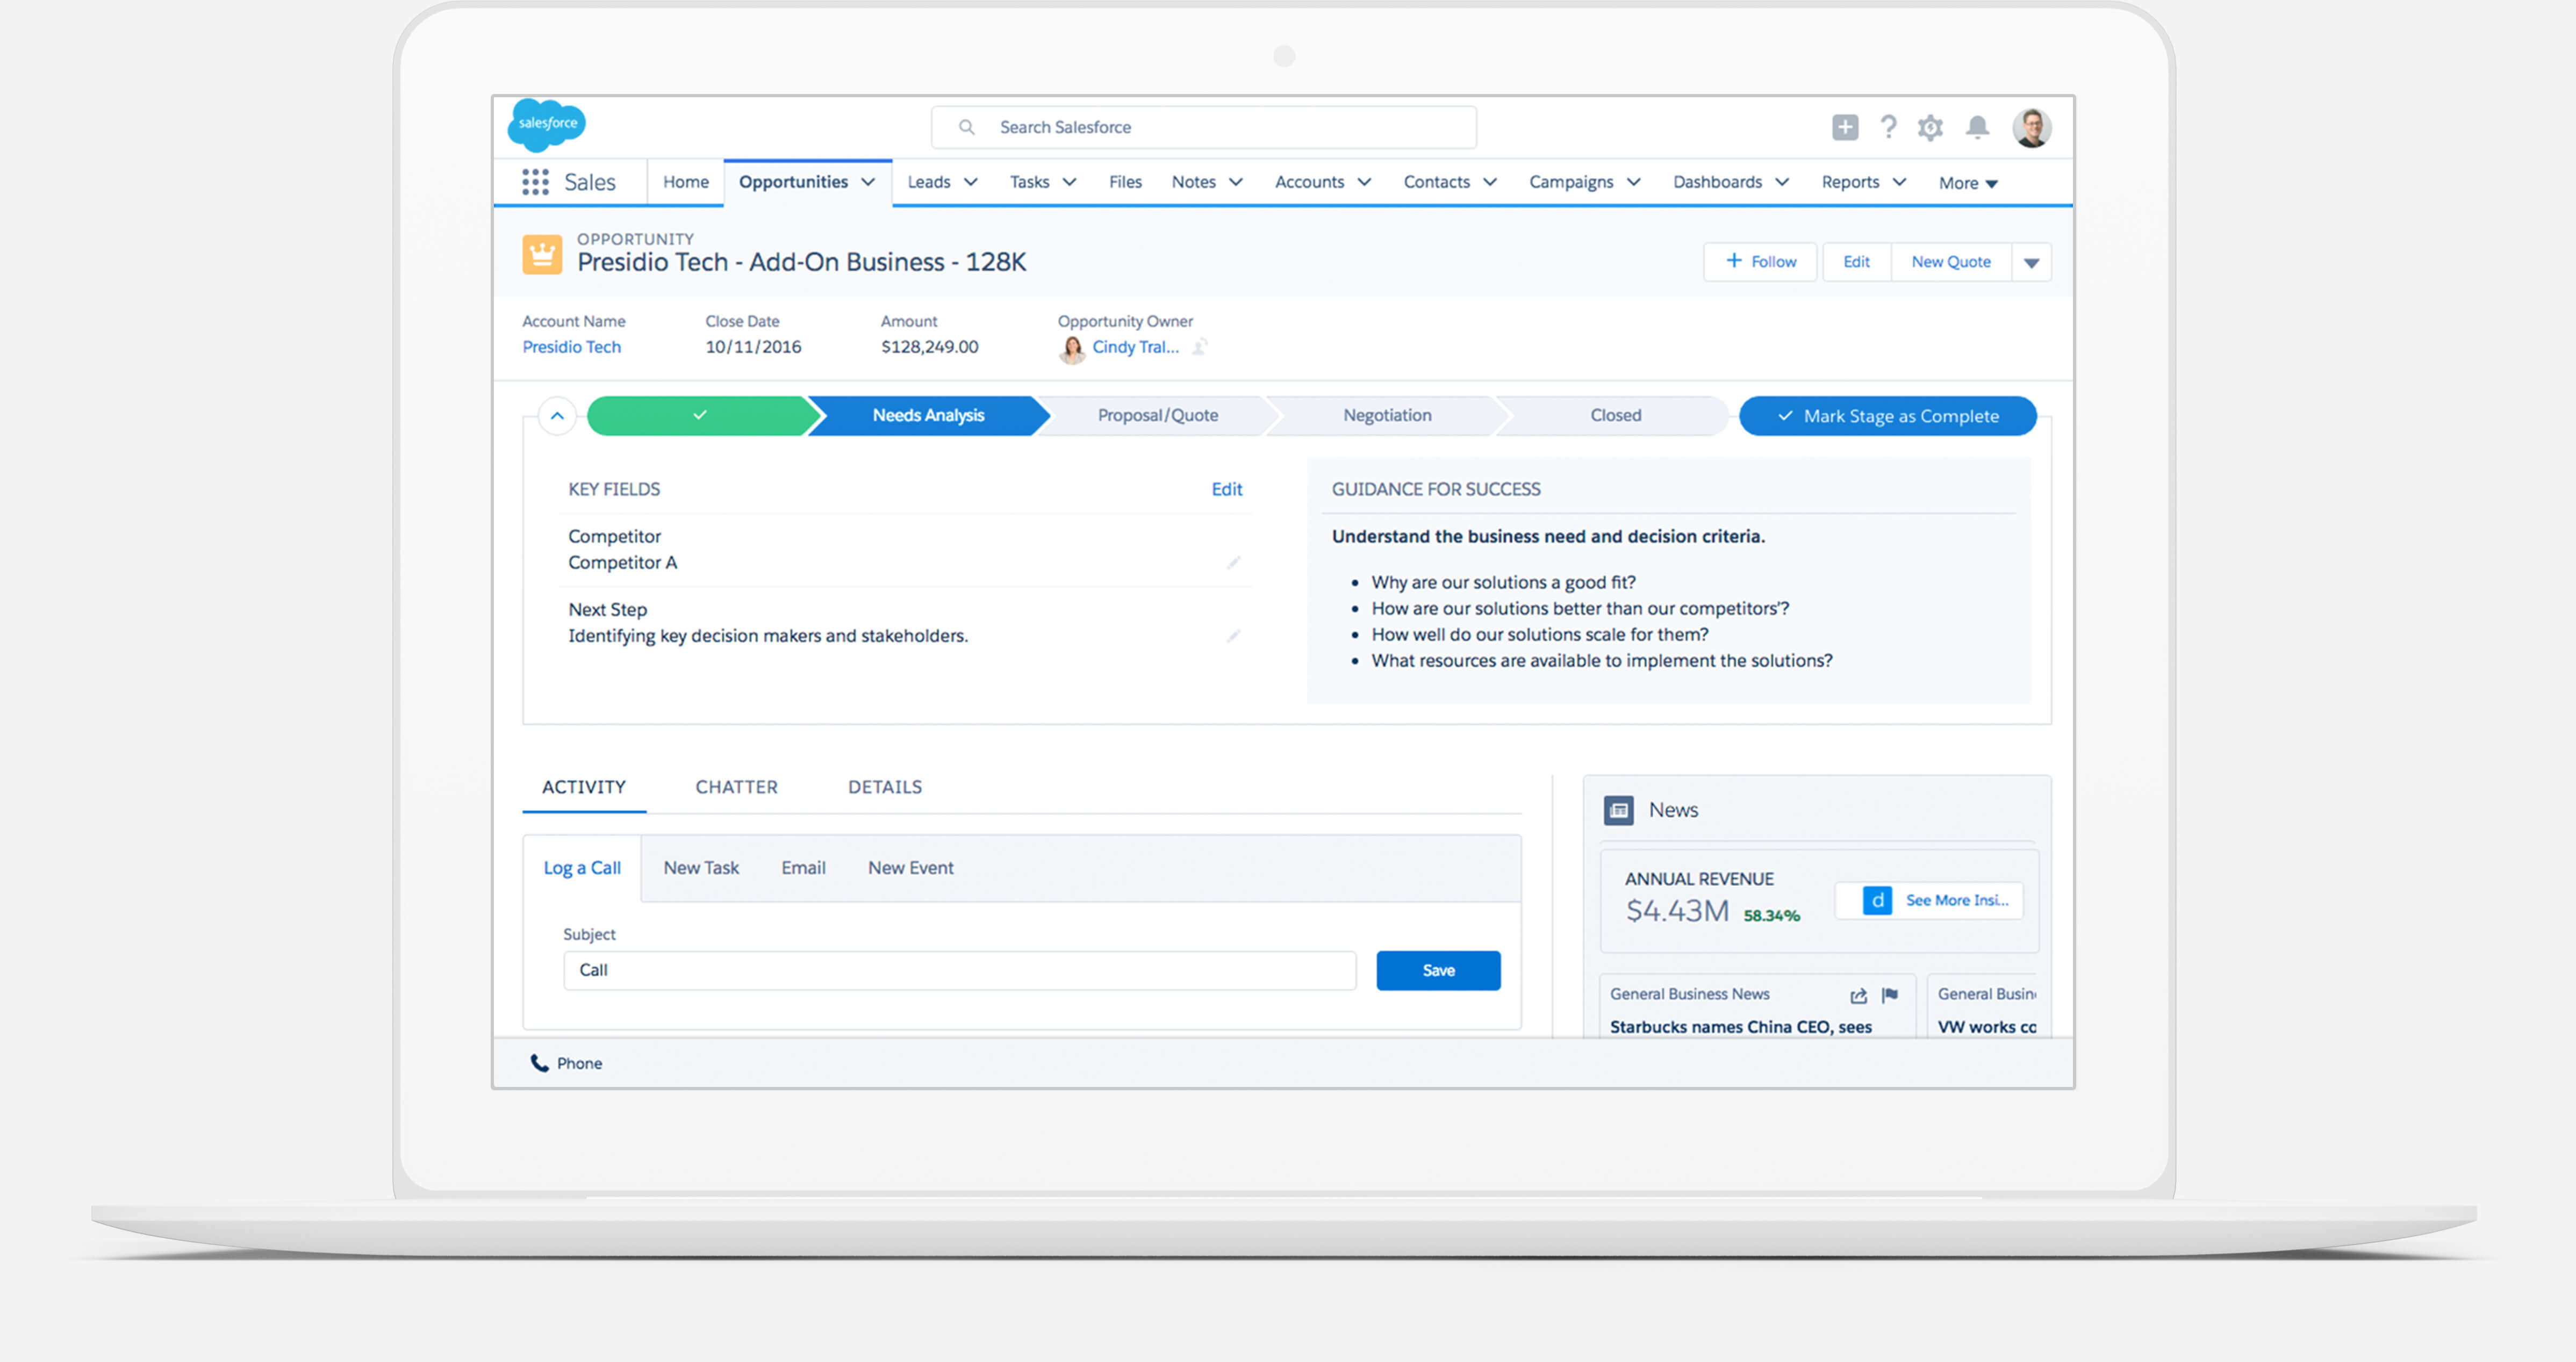The height and width of the screenshot is (1362, 2576).
Task: Collapse the sales path section chevron
Action: (x=557, y=415)
